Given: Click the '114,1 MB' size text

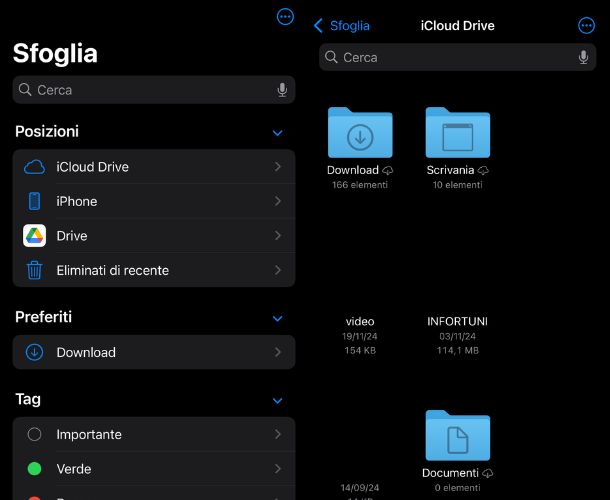Looking at the screenshot, I should 458,351.
